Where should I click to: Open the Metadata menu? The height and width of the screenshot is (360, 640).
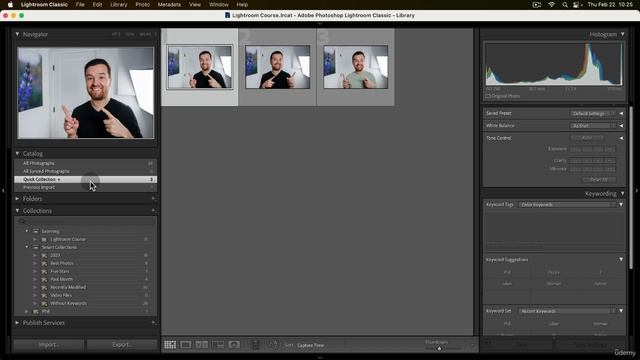click(x=169, y=5)
